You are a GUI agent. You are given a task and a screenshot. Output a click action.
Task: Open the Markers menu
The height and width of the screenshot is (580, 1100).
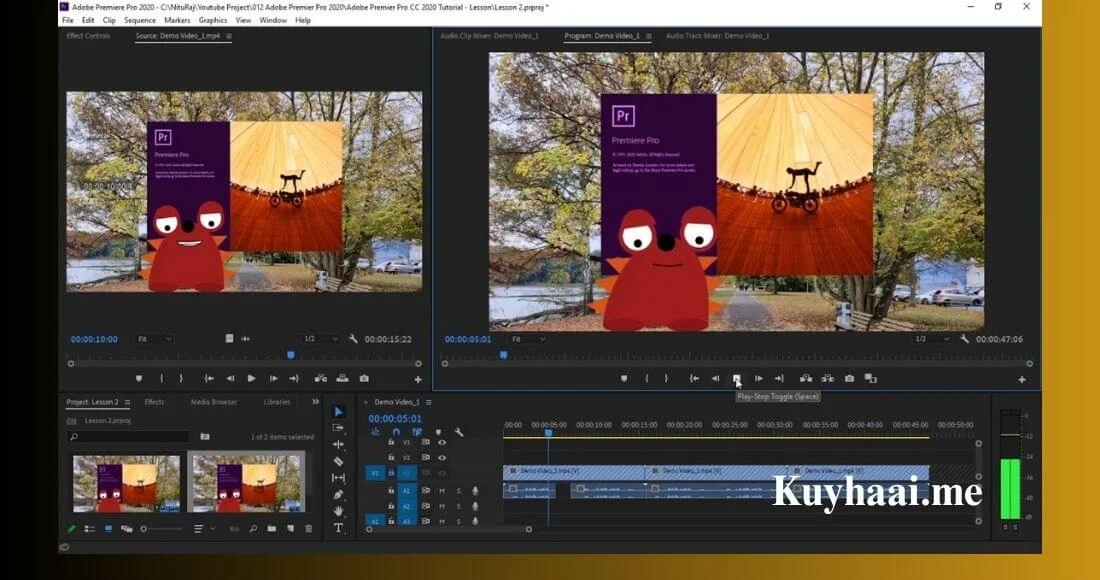[x=177, y=20]
